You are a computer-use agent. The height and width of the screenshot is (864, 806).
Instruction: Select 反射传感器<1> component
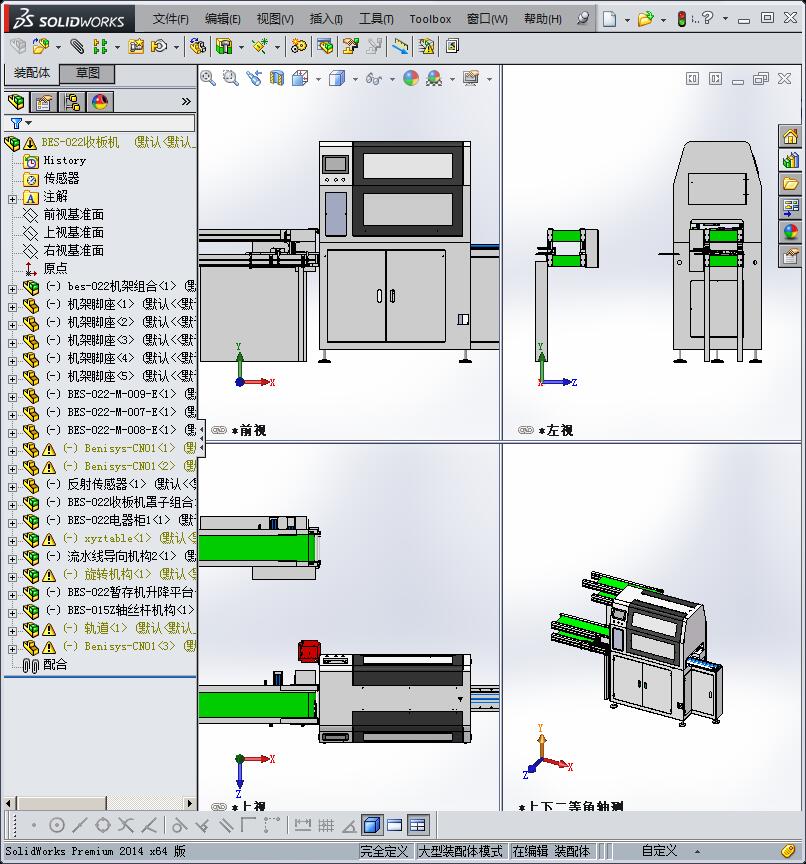pos(106,484)
